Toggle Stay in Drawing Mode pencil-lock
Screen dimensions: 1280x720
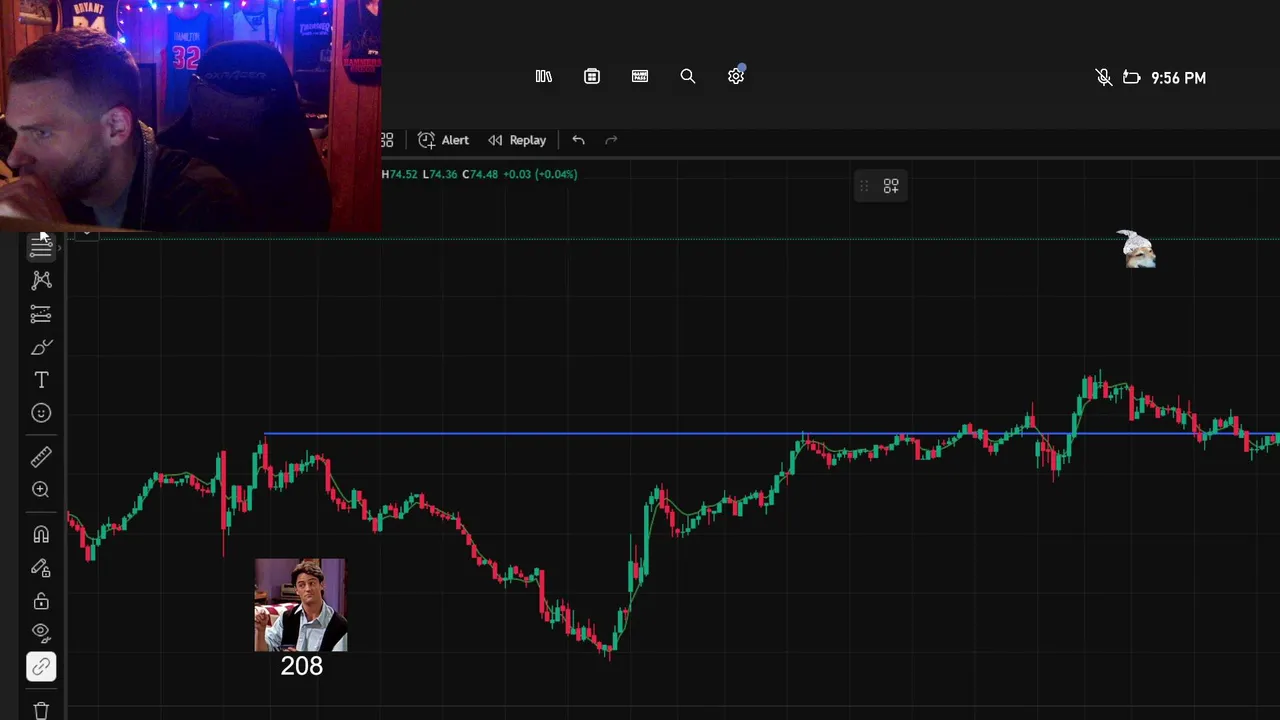(41, 568)
